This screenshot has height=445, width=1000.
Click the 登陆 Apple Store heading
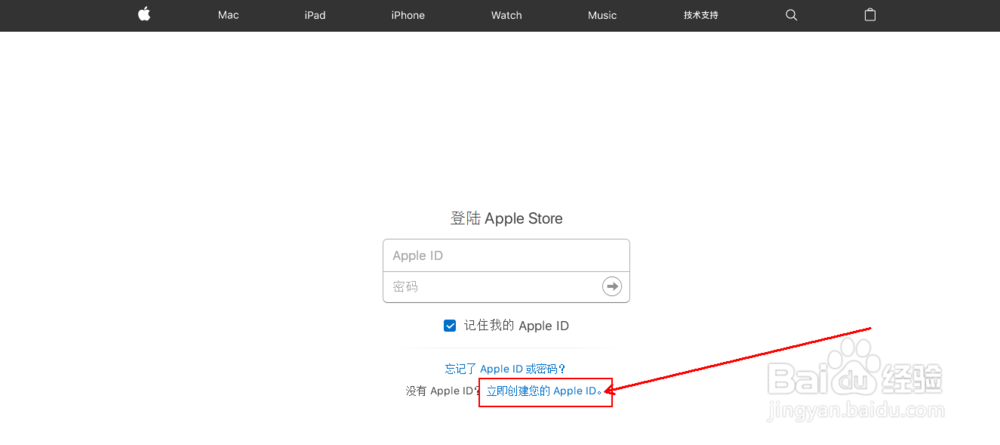[x=506, y=219]
